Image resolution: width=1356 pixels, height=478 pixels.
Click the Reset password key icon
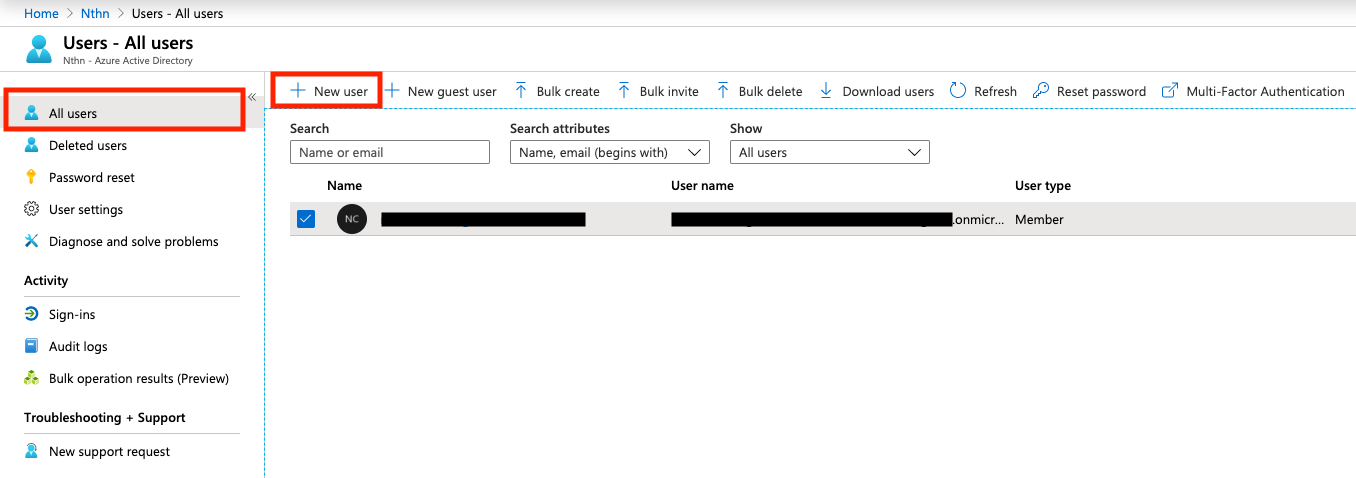coord(1041,91)
